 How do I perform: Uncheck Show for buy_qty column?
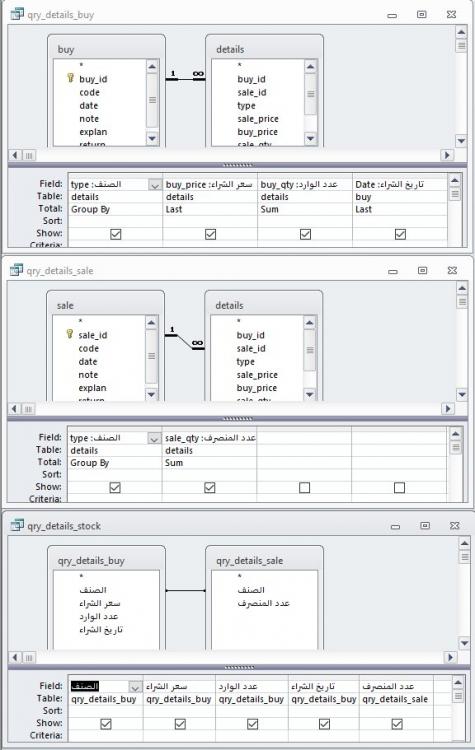tap(305, 234)
